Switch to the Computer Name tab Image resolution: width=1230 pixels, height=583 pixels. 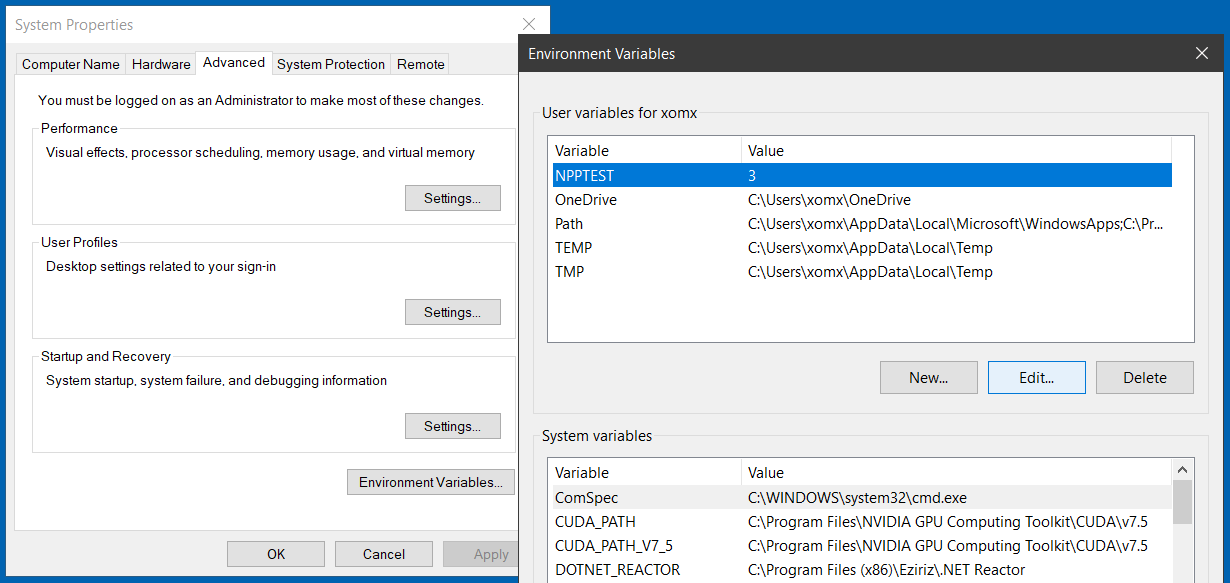(x=70, y=64)
